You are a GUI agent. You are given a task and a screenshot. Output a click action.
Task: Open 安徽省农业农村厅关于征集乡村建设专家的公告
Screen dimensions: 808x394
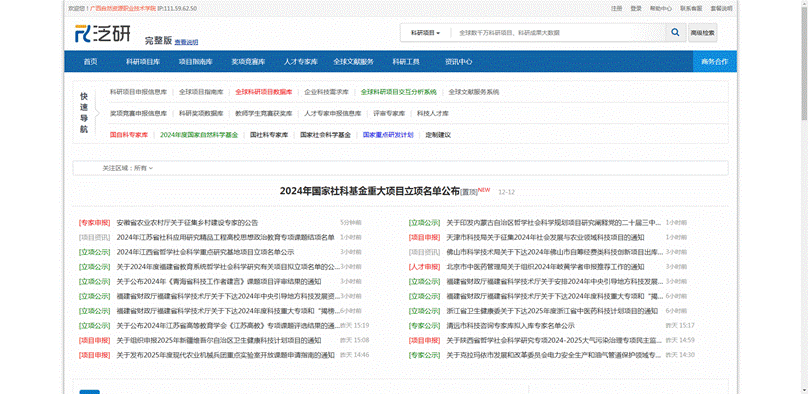pyautogui.click(x=187, y=223)
